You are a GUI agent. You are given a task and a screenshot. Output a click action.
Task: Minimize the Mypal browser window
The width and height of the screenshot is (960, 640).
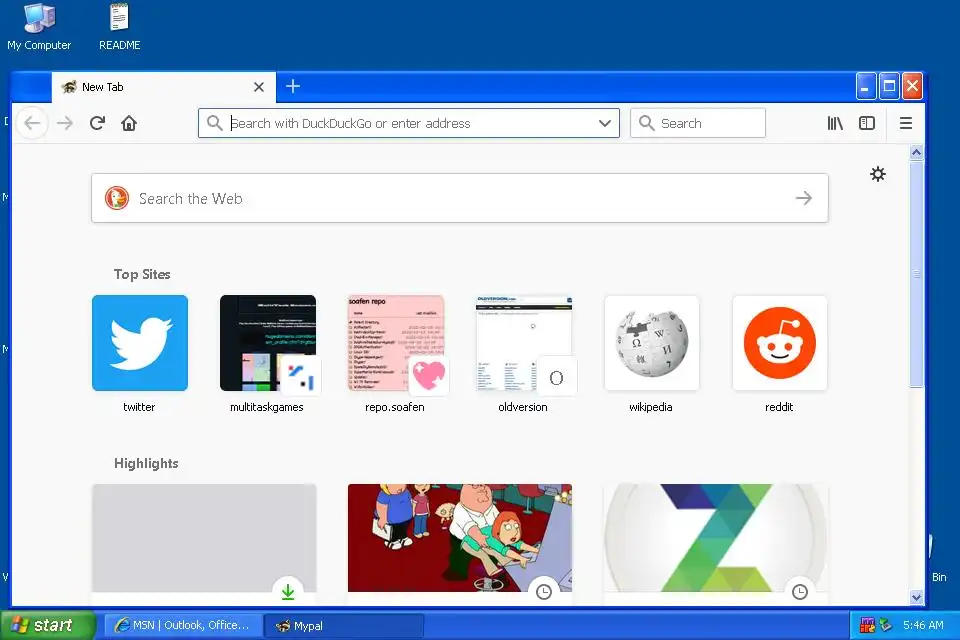(x=866, y=86)
